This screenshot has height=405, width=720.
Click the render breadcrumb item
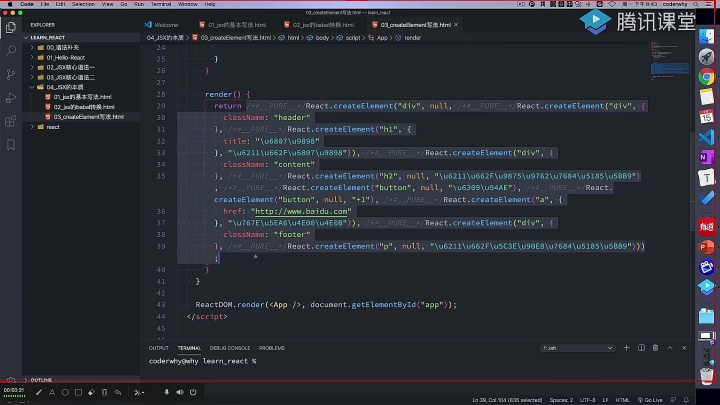(412, 38)
